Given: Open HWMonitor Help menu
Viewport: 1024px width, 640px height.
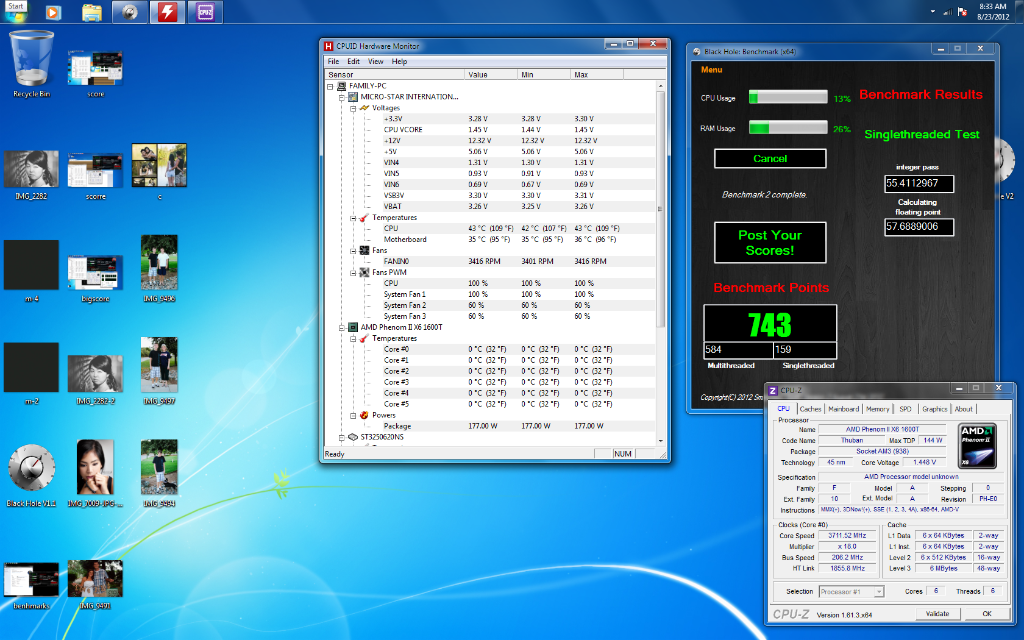Looking at the screenshot, I should pyautogui.click(x=399, y=61).
